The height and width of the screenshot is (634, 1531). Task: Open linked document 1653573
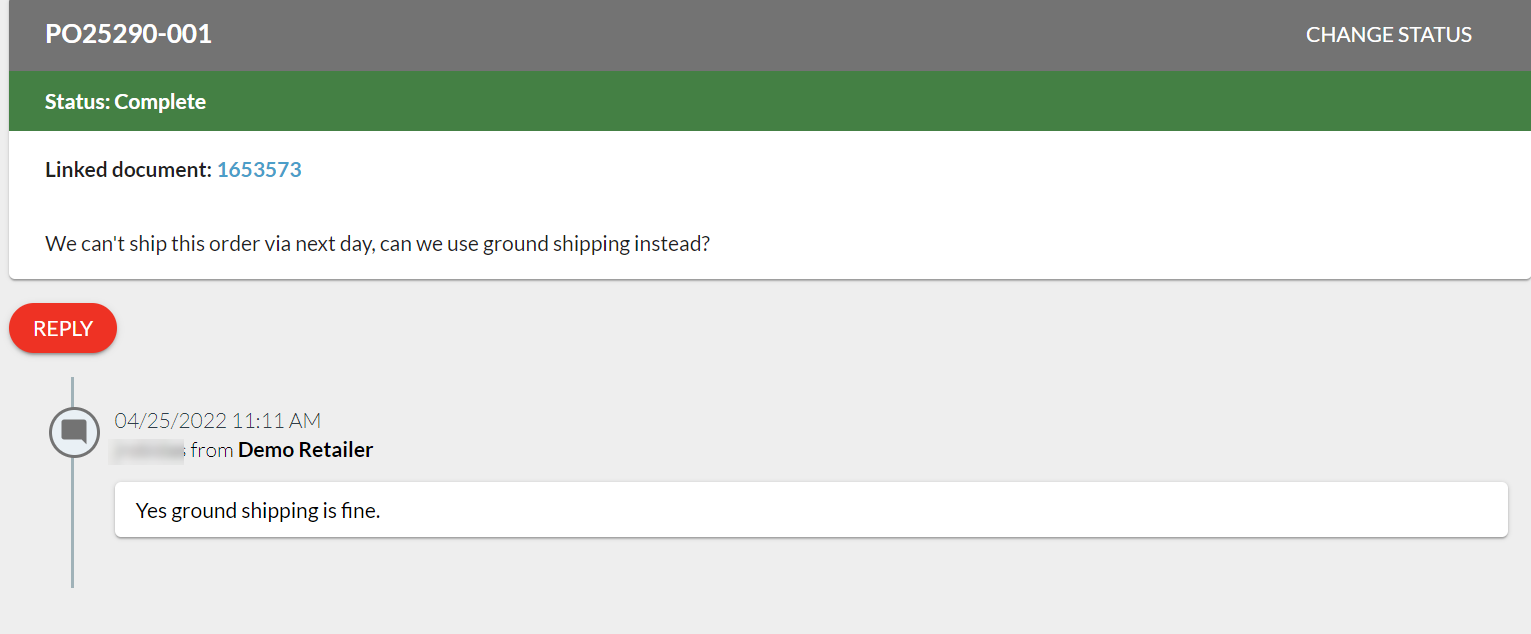[x=259, y=170]
